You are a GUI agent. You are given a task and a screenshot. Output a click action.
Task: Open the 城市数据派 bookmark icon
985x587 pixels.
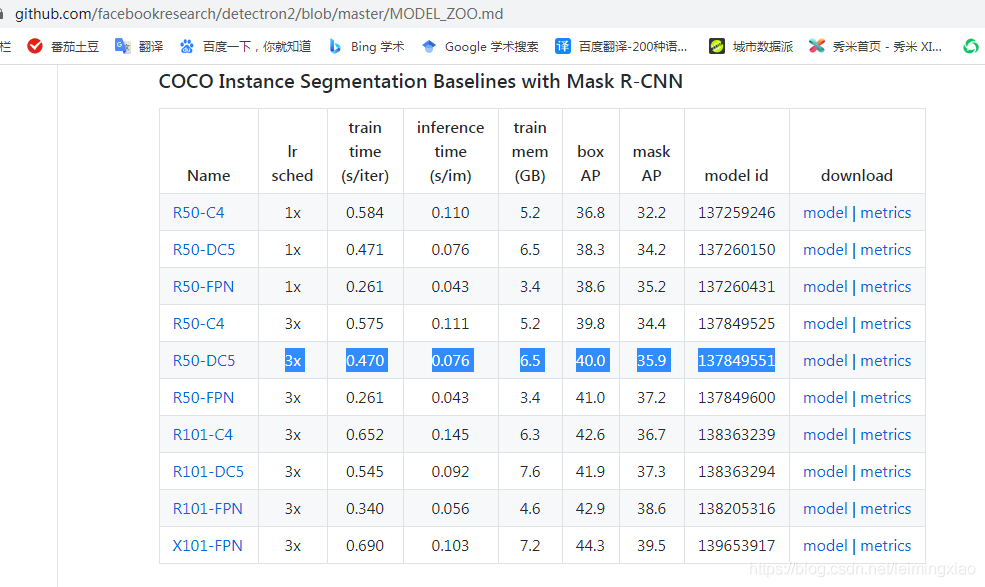[x=716, y=46]
